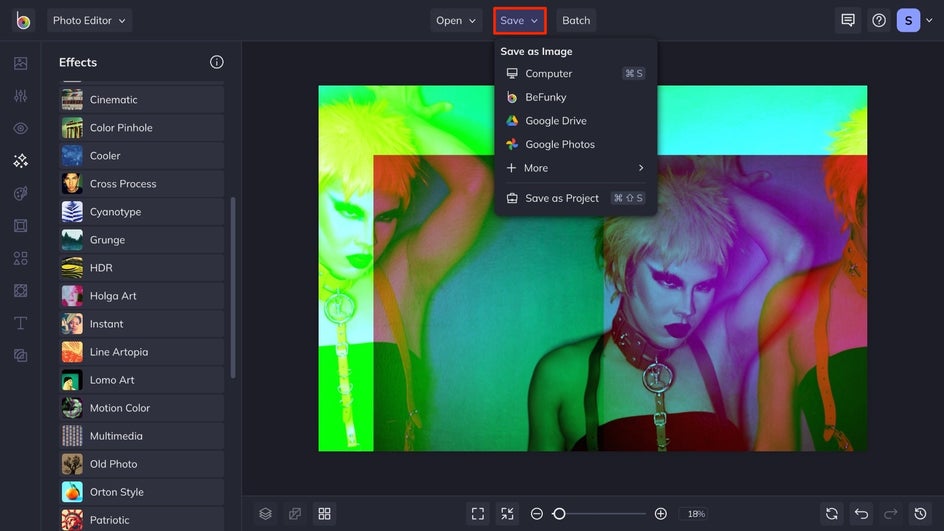
Task: Select the Line Artopia effect
Action: click(x=142, y=352)
